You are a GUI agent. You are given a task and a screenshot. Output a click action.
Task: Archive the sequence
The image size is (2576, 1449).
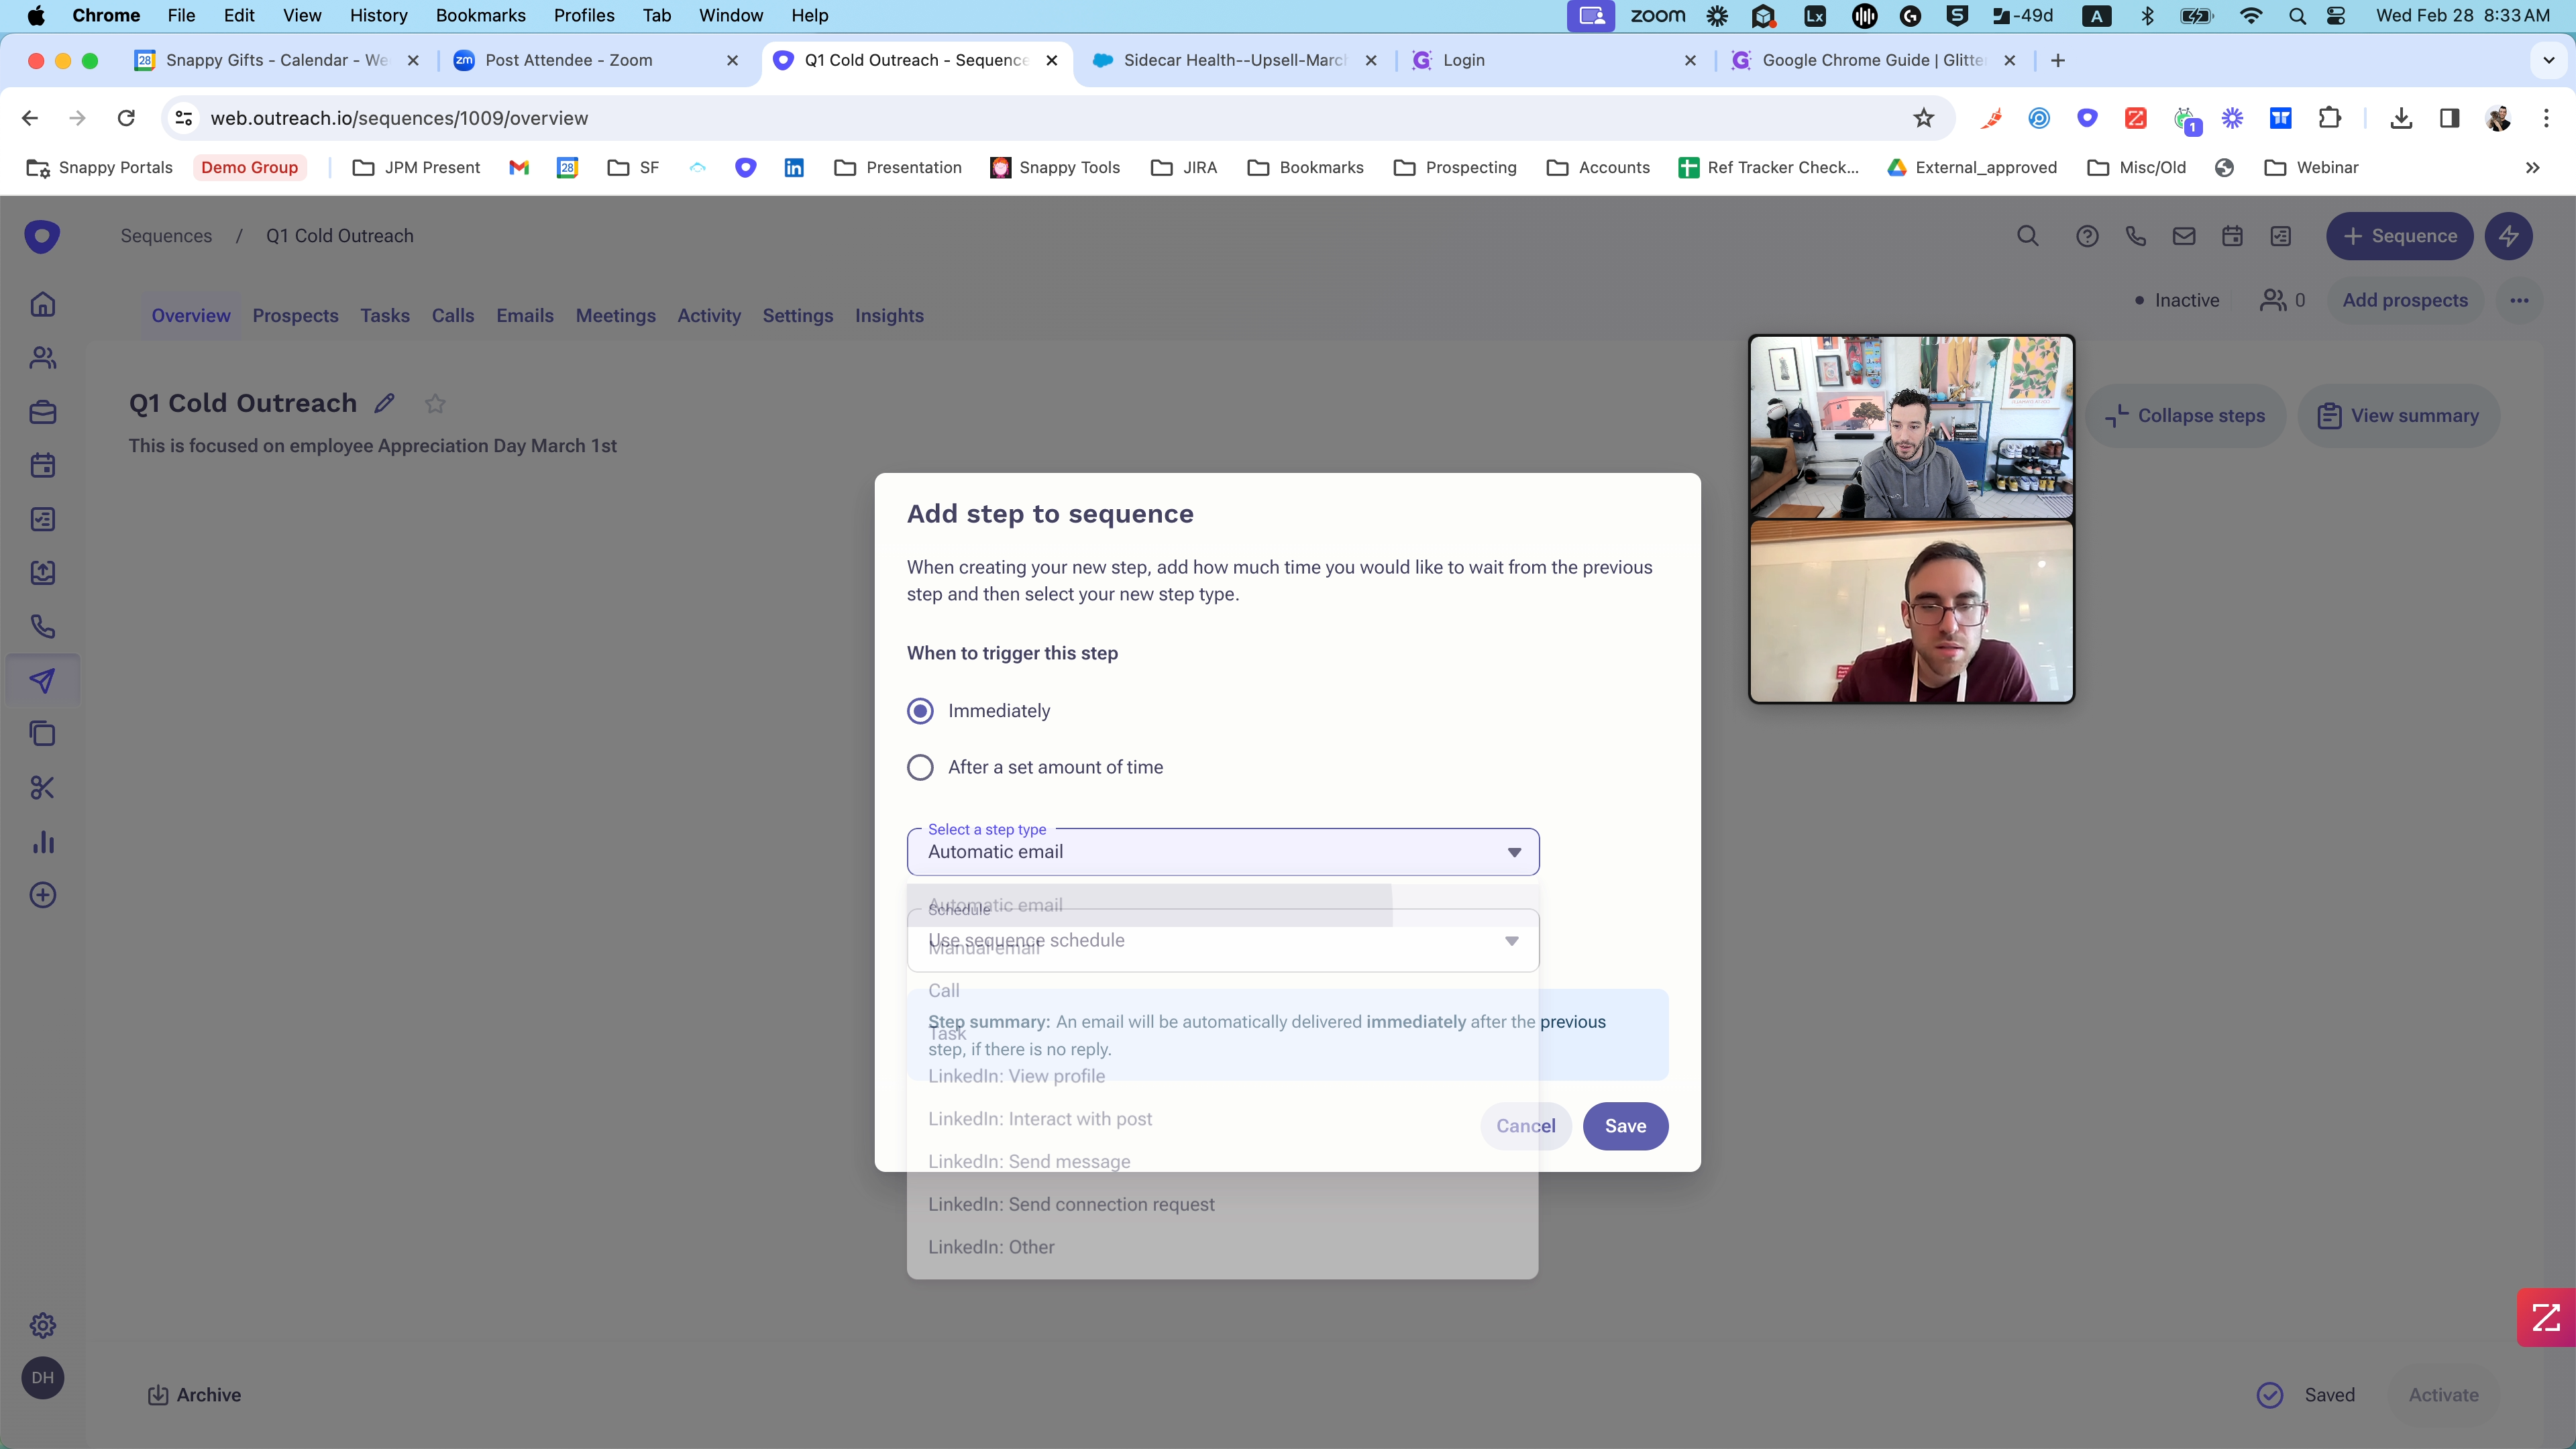pyautogui.click(x=194, y=1395)
